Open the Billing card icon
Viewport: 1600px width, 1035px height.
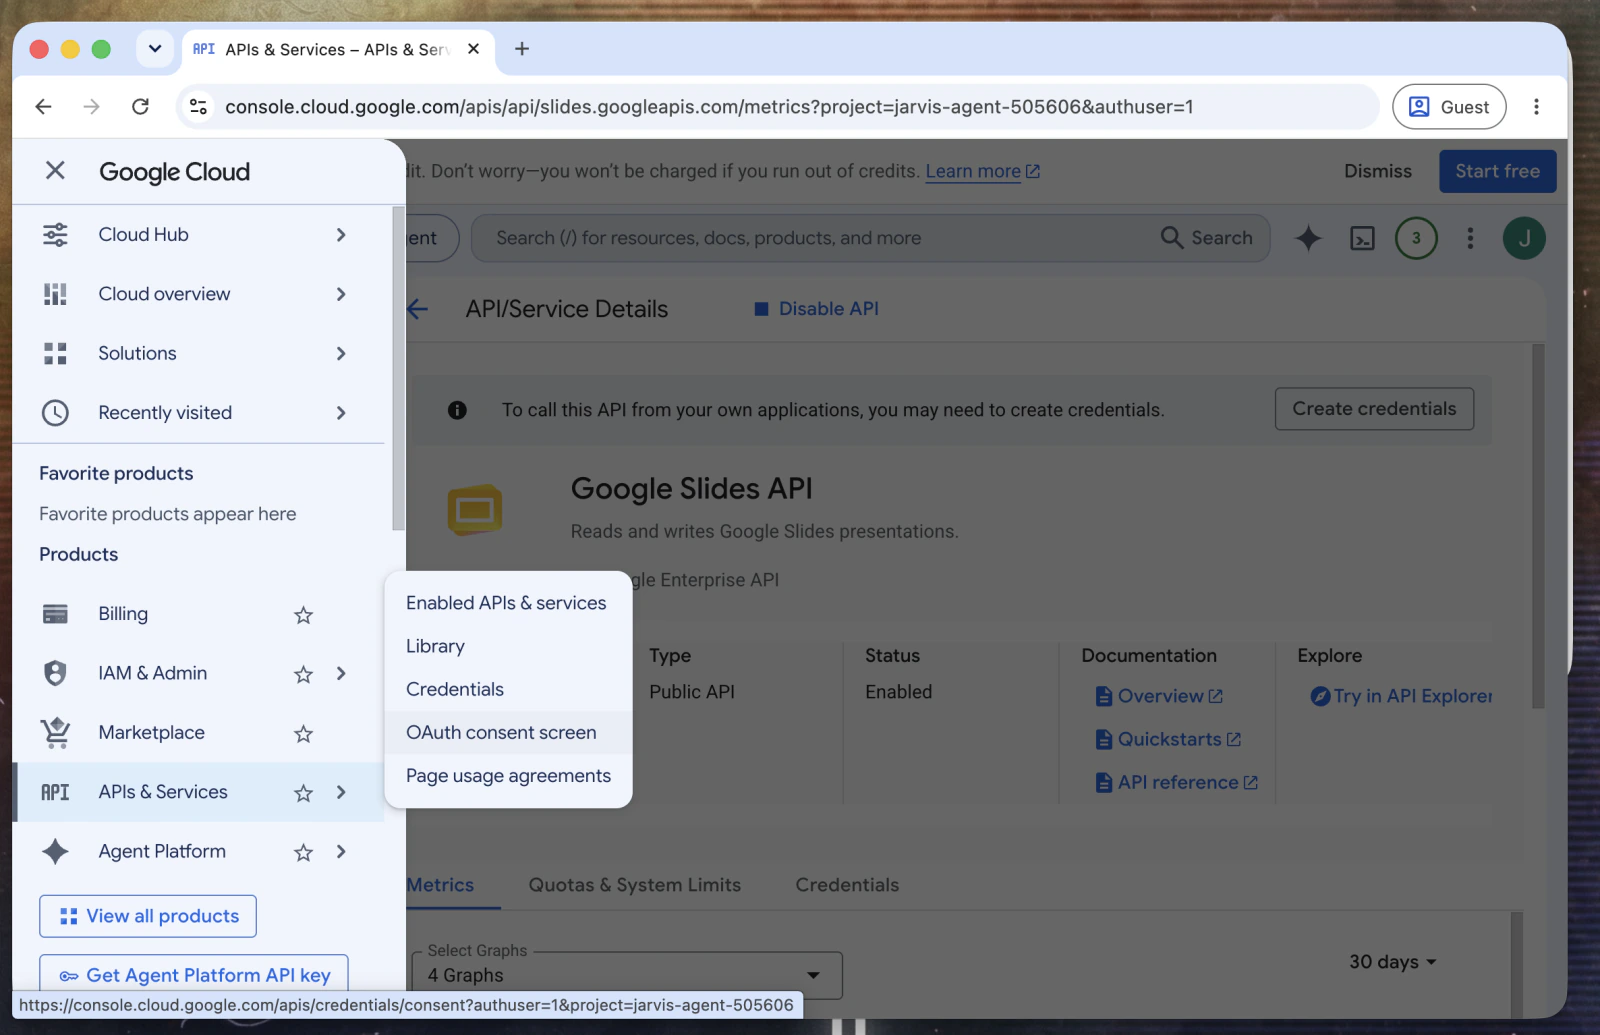coord(55,614)
